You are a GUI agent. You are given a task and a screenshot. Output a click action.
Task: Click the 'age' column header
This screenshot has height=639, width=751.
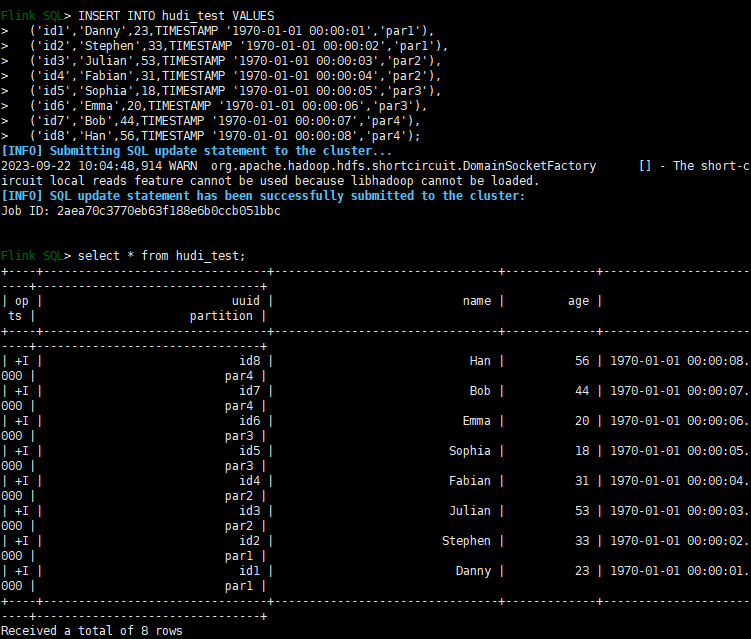[x=578, y=301]
